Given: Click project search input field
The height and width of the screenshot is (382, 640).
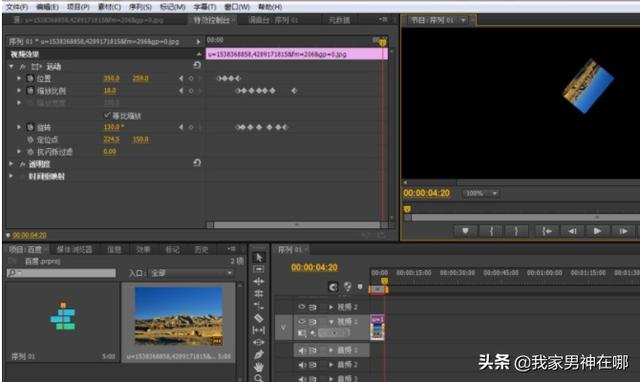Looking at the screenshot, I should click(x=61, y=273).
